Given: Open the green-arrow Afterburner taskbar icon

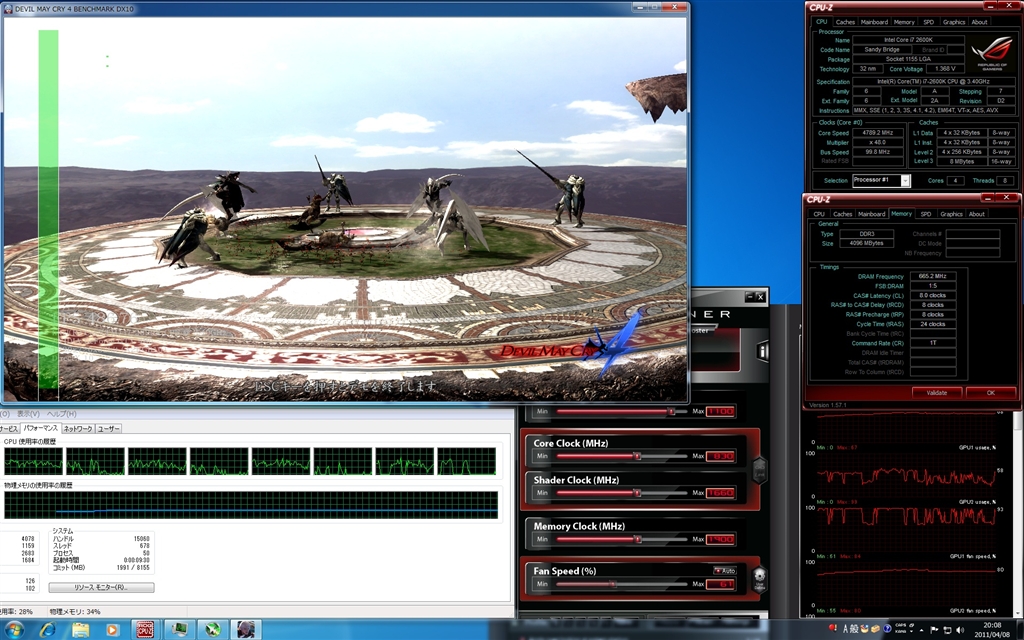Looking at the screenshot, I should (x=213, y=630).
